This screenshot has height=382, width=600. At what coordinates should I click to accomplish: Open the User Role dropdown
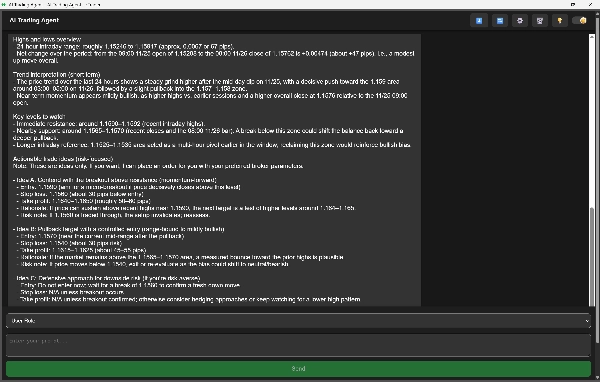[298, 321]
